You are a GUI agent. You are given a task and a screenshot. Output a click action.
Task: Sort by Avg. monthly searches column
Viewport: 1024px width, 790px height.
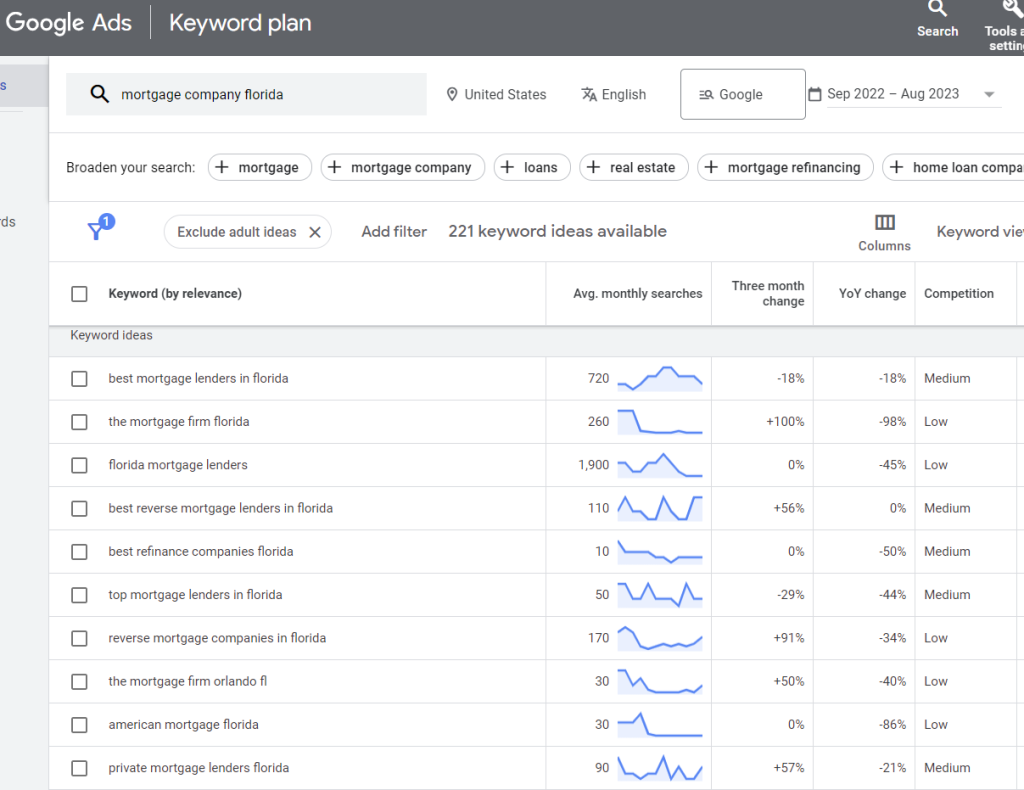[637, 294]
